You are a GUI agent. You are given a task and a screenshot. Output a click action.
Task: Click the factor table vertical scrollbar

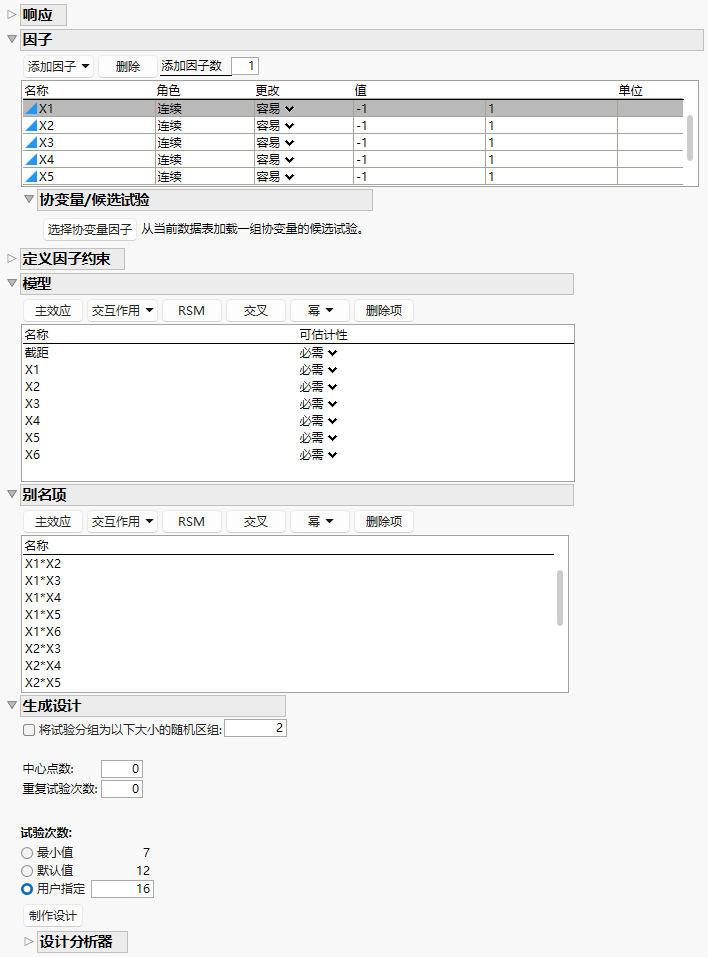click(690, 138)
